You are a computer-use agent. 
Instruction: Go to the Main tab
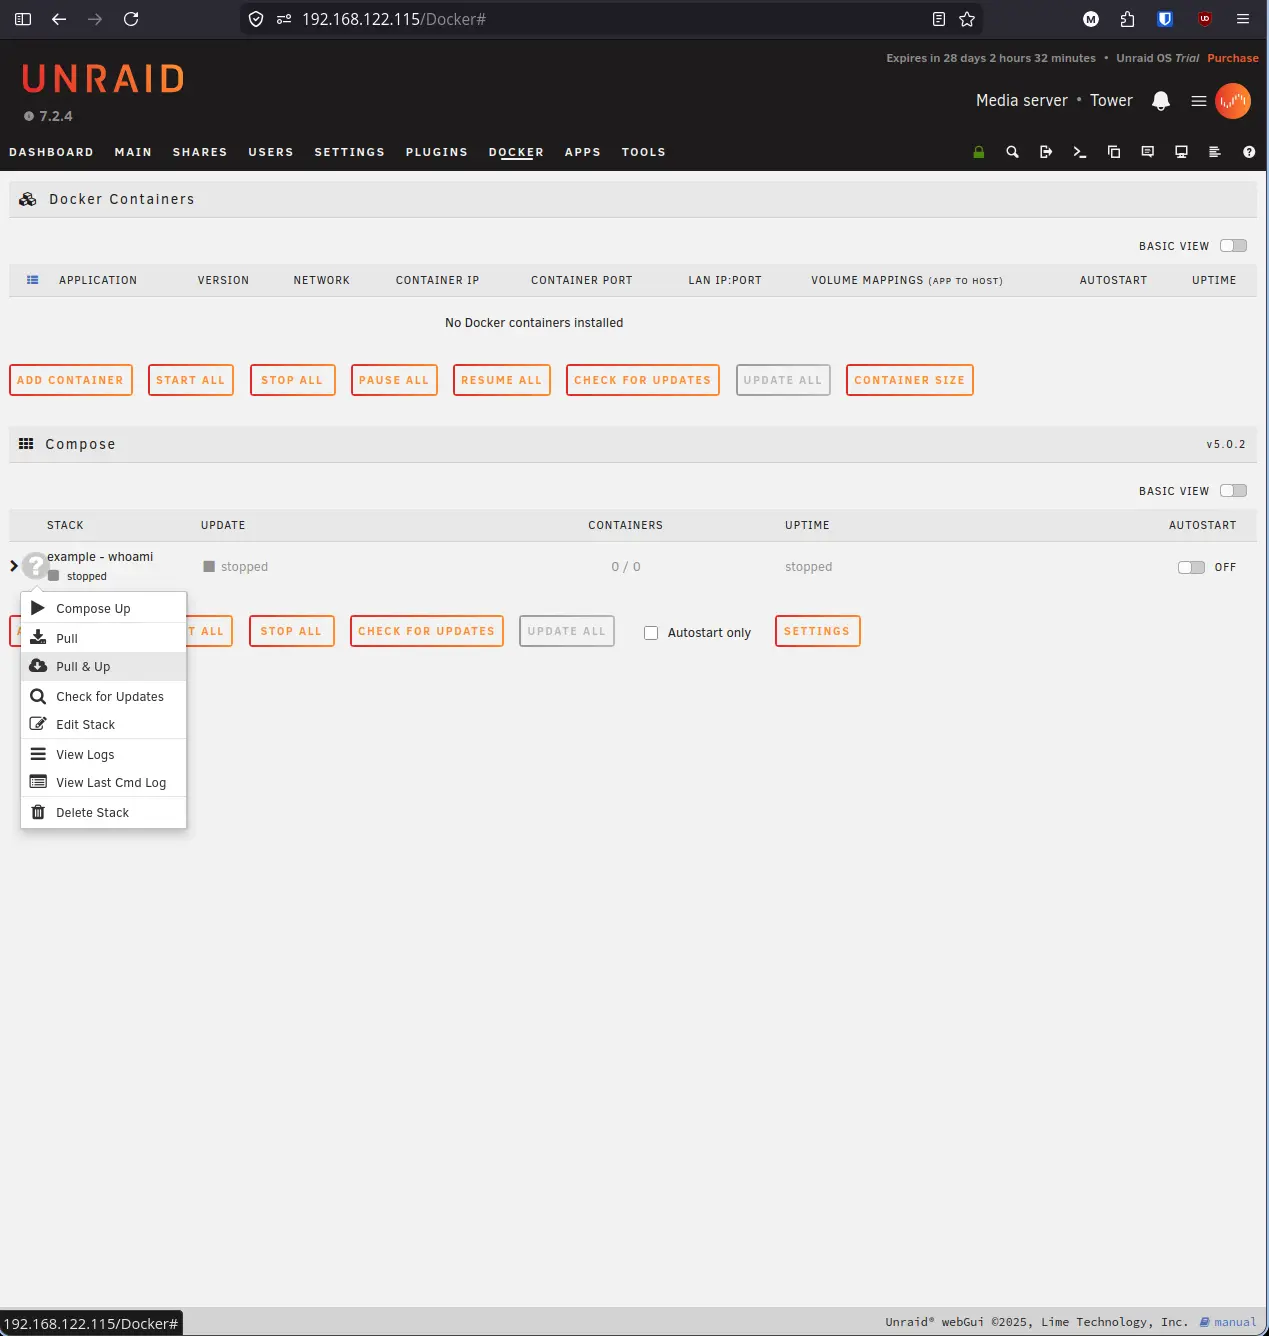pos(133,152)
